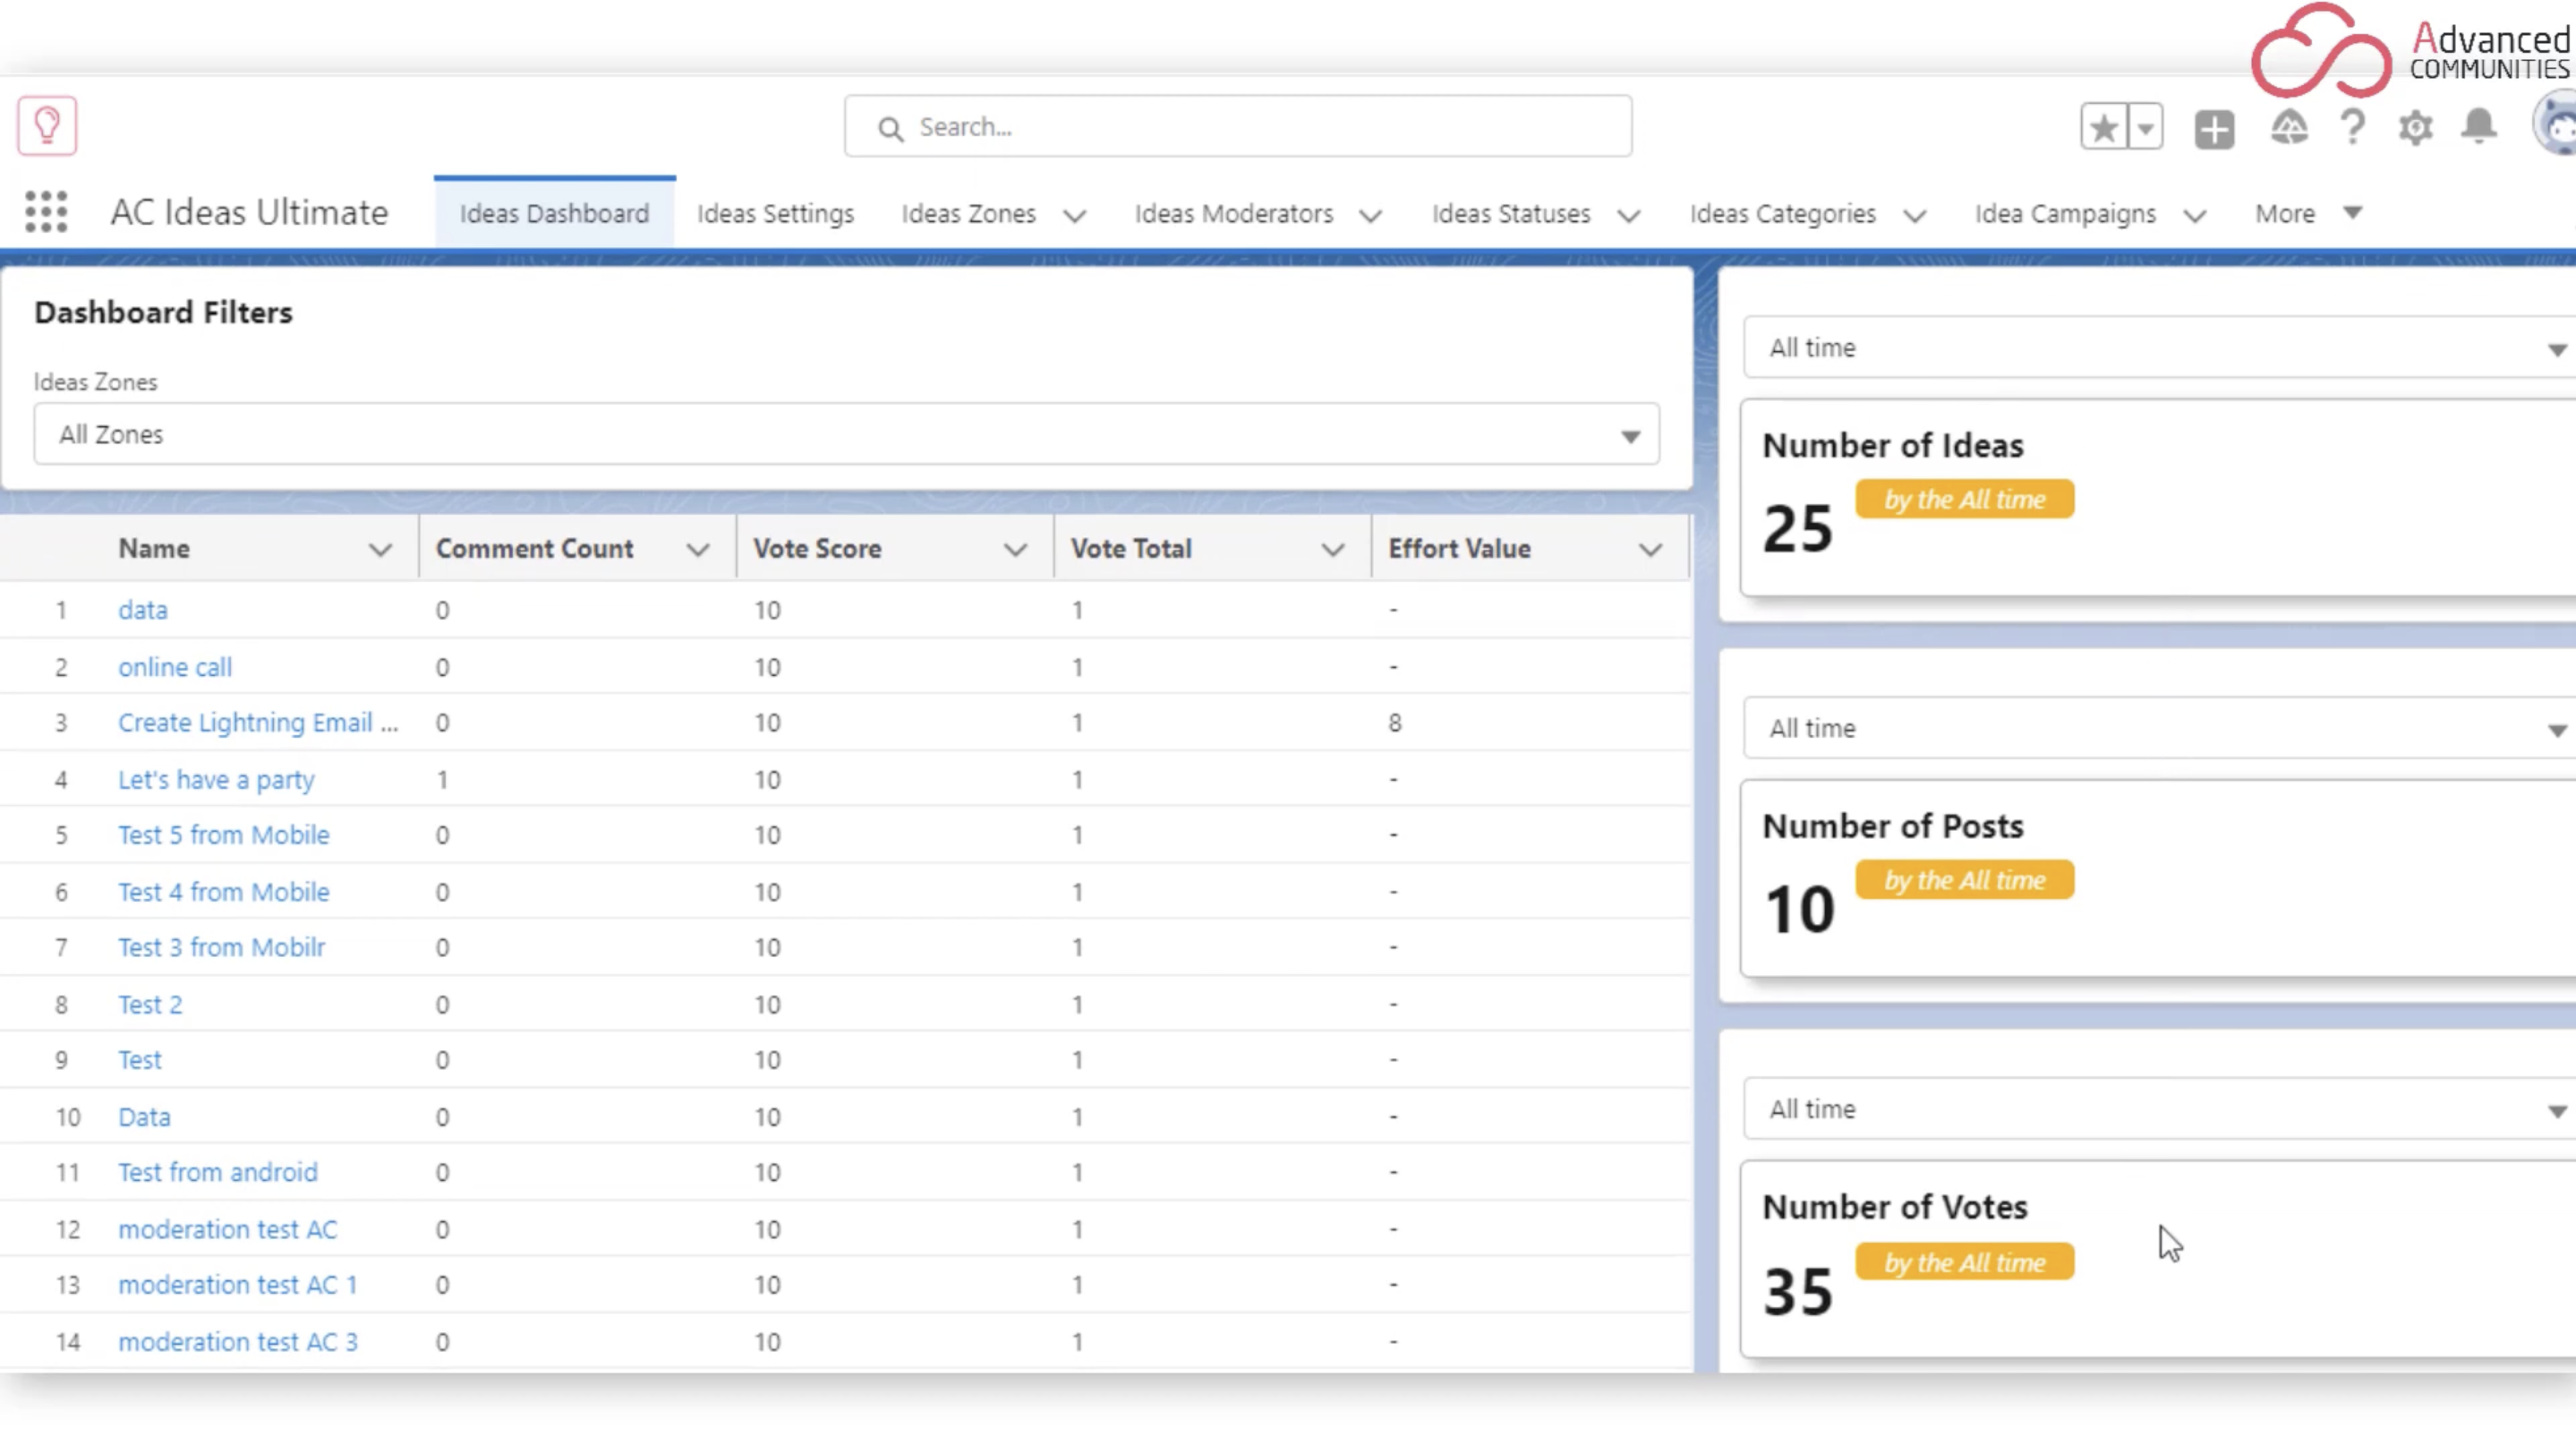
Task: Sort by the Vote Total column header
Action: tap(1131, 548)
